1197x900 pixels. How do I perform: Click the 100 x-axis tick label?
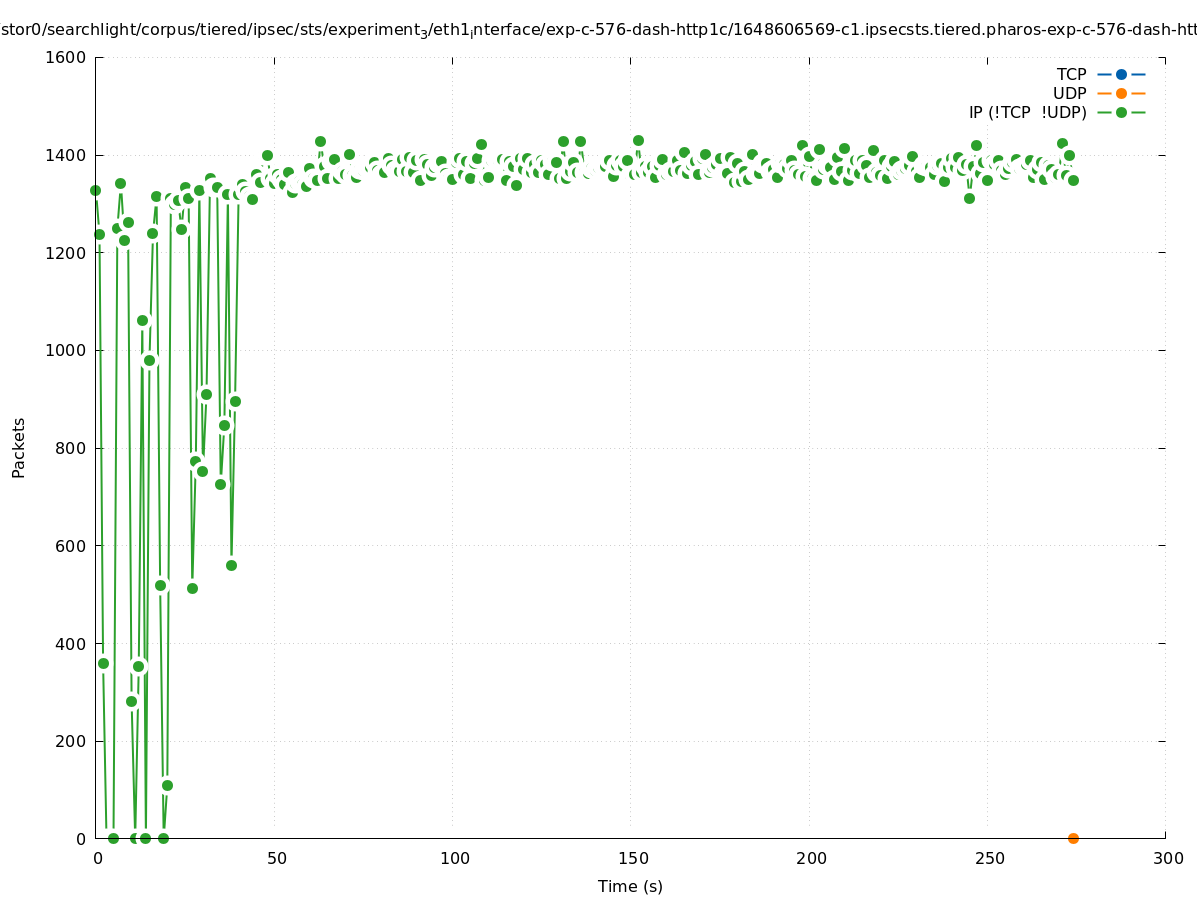tap(454, 858)
